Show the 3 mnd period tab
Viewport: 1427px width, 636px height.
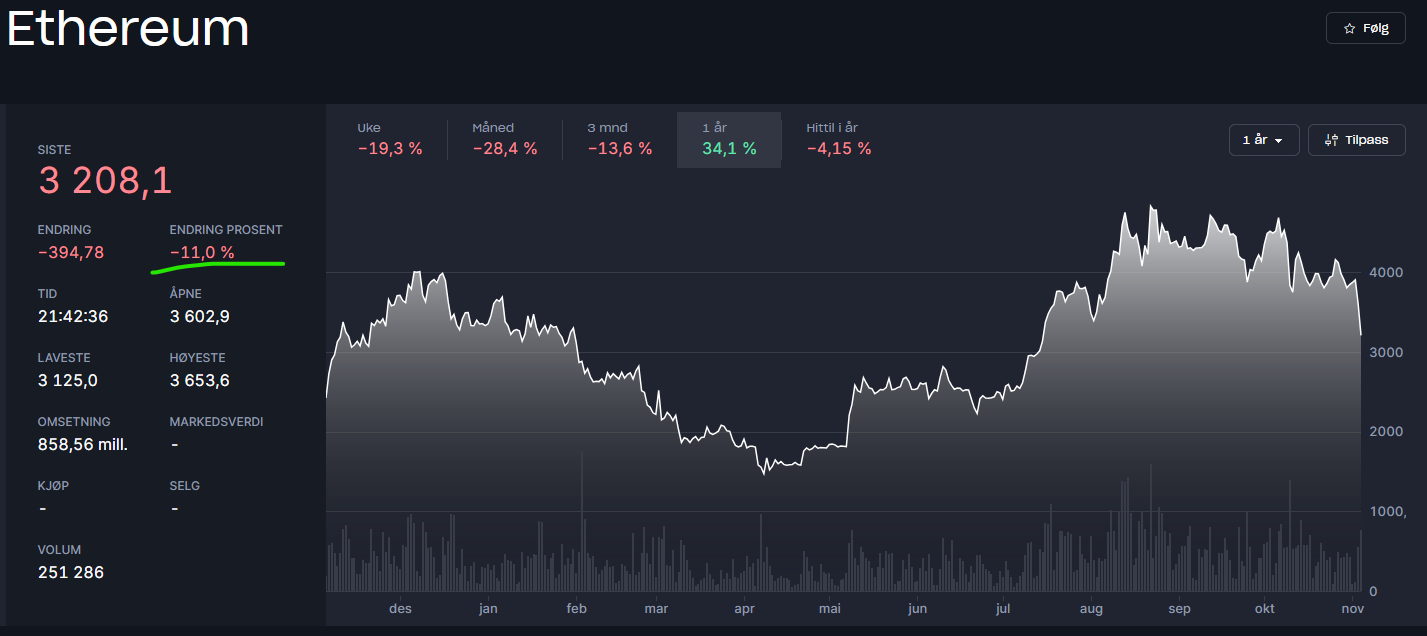[x=619, y=139]
